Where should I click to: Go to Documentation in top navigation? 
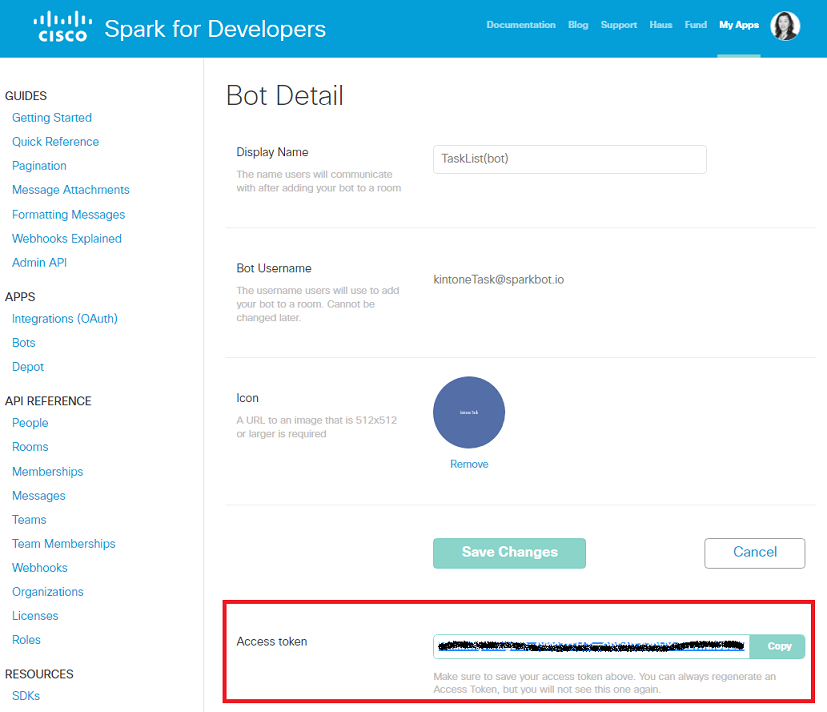point(521,25)
